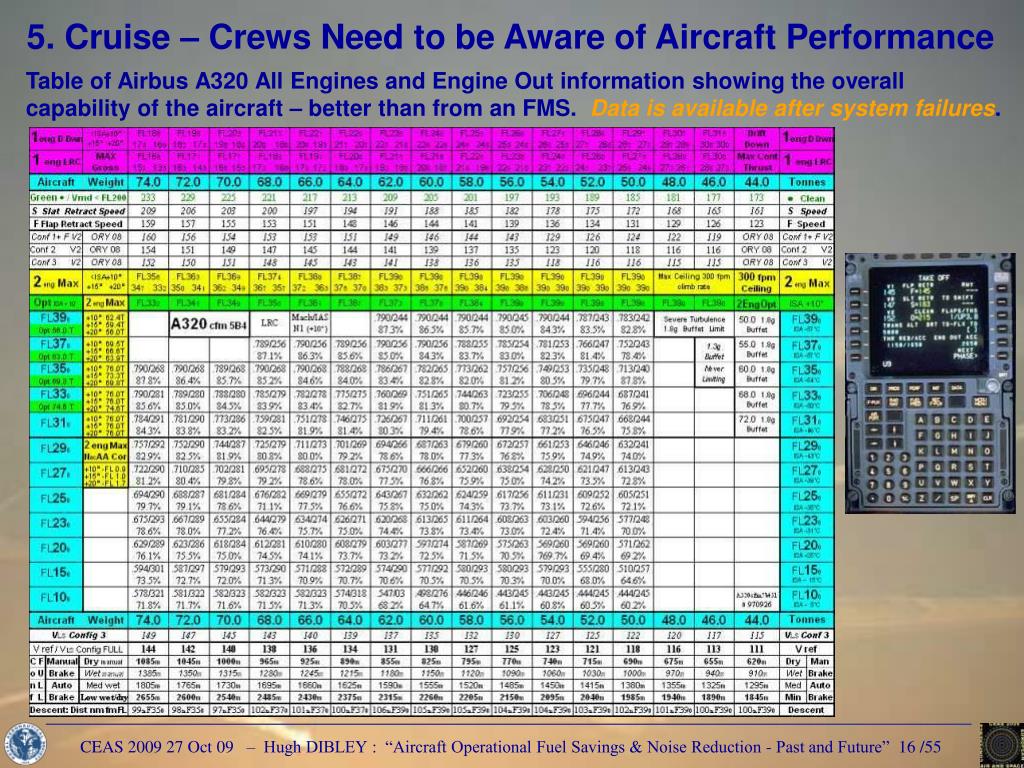Click 'Severe Turbulence 1.8g Buffet Limit' cell
This screenshot has width=1024, height=768.
click(694, 324)
